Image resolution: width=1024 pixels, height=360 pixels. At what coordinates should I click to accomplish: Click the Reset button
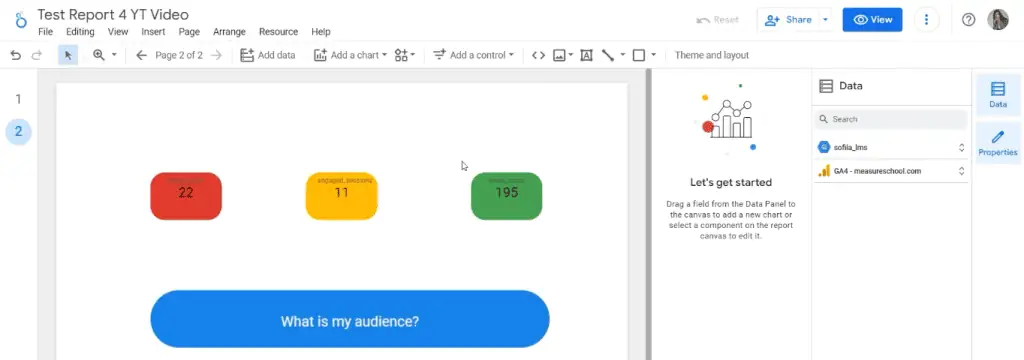[718, 20]
